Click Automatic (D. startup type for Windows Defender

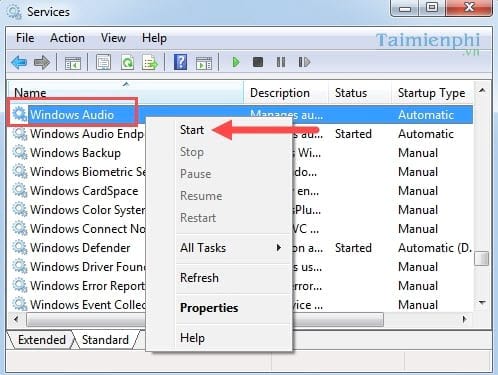pyautogui.click(x=435, y=248)
